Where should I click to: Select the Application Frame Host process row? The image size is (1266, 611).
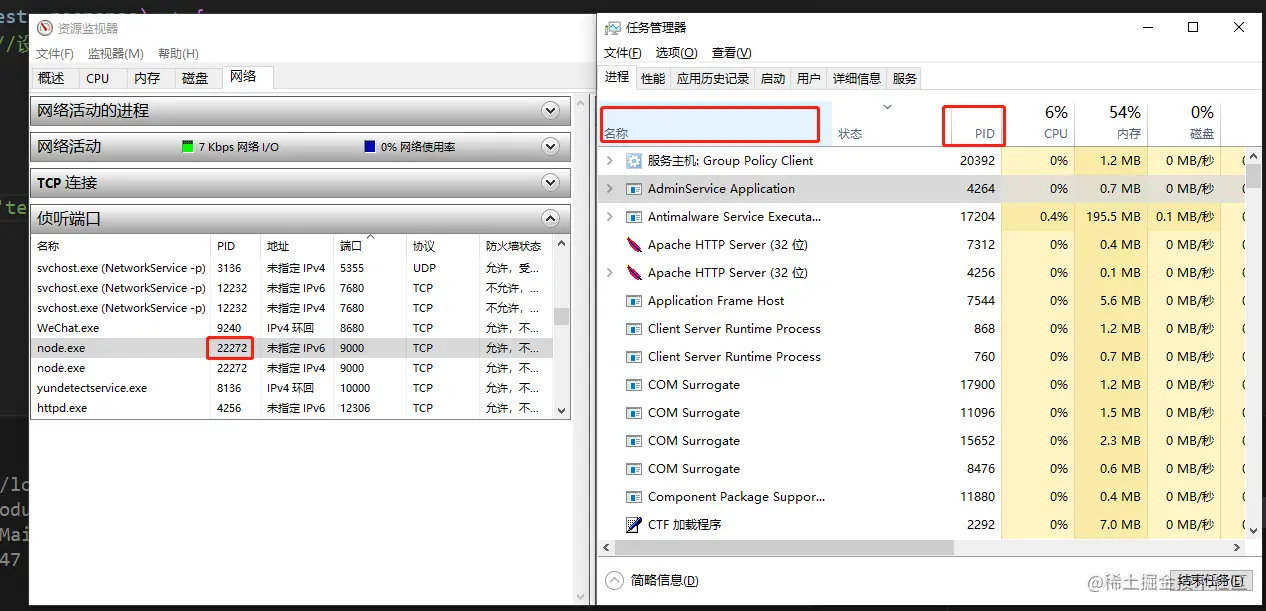pos(922,300)
